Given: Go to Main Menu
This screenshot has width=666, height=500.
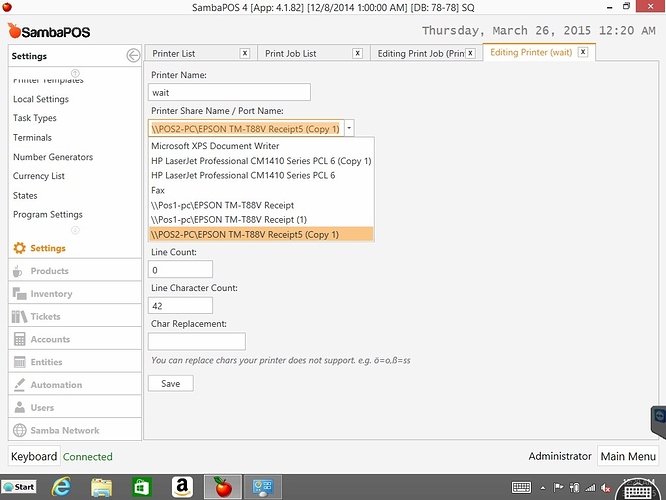Looking at the screenshot, I should [x=628, y=456].
